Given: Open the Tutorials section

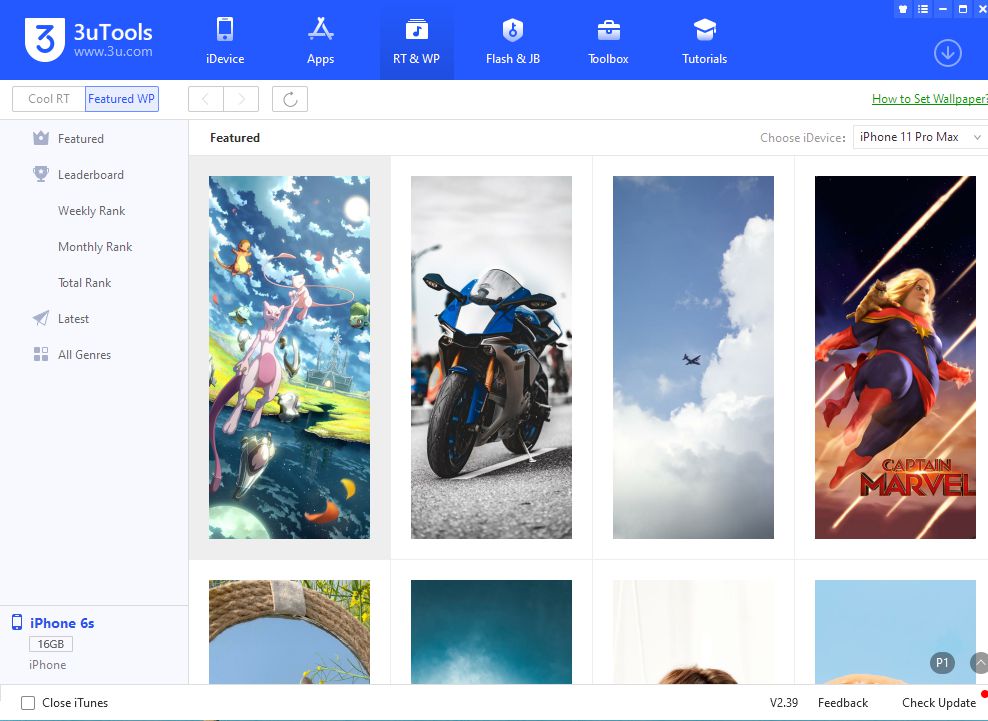Looking at the screenshot, I should pos(704,41).
